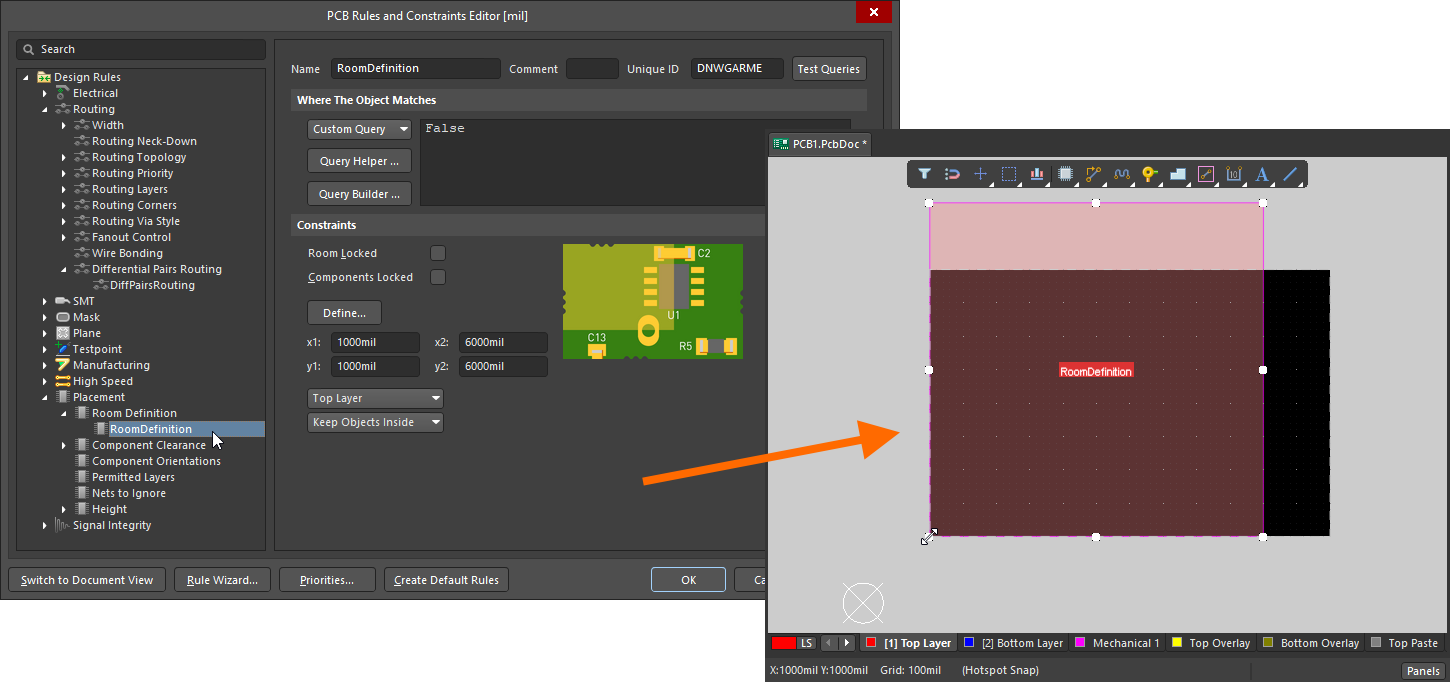The image size is (1450, 682).
Task: Enable the Room Locked checkbox
Action: [x=438, y=253]
